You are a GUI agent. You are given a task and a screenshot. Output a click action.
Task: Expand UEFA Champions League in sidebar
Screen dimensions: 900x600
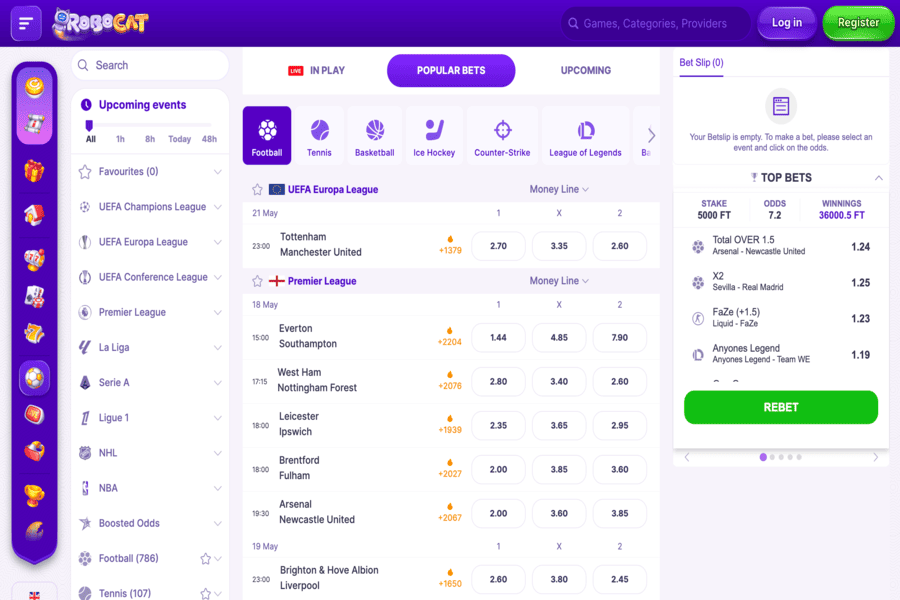coord(217,207)
